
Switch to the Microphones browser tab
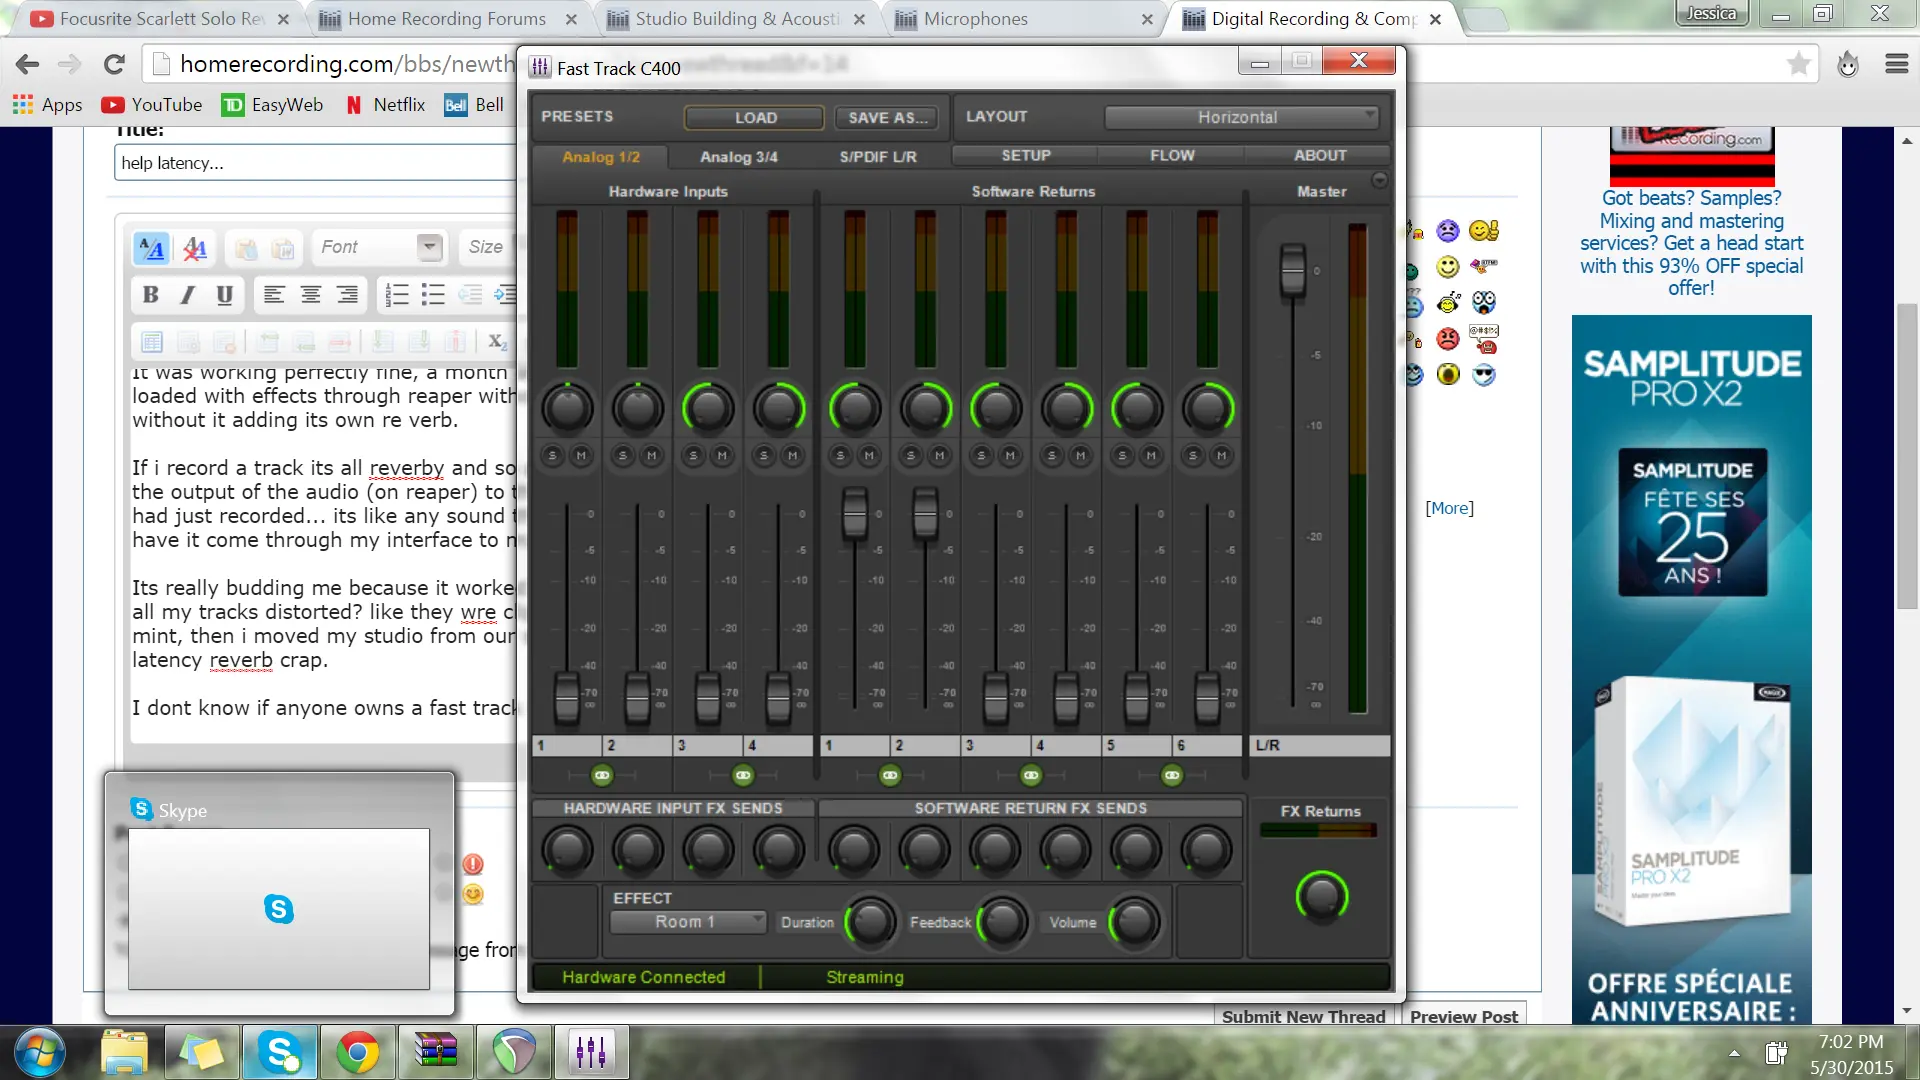pyautogui.click(x=1022, y=19)
